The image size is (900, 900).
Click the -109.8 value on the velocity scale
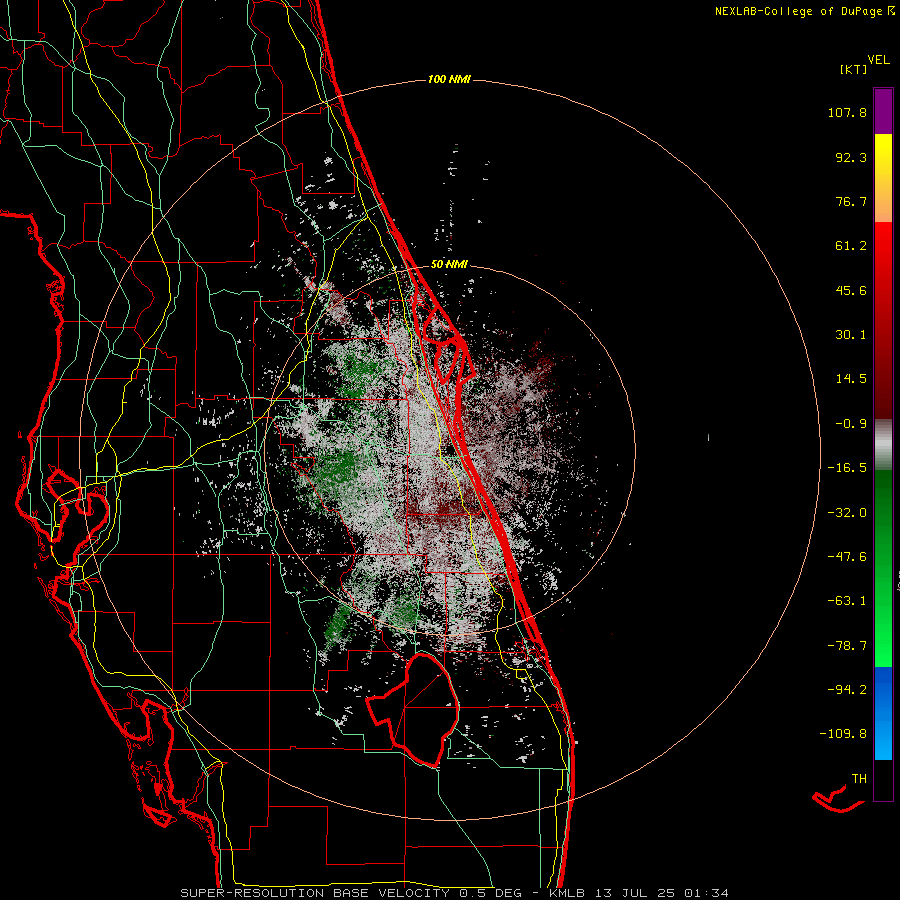(843, 734)
